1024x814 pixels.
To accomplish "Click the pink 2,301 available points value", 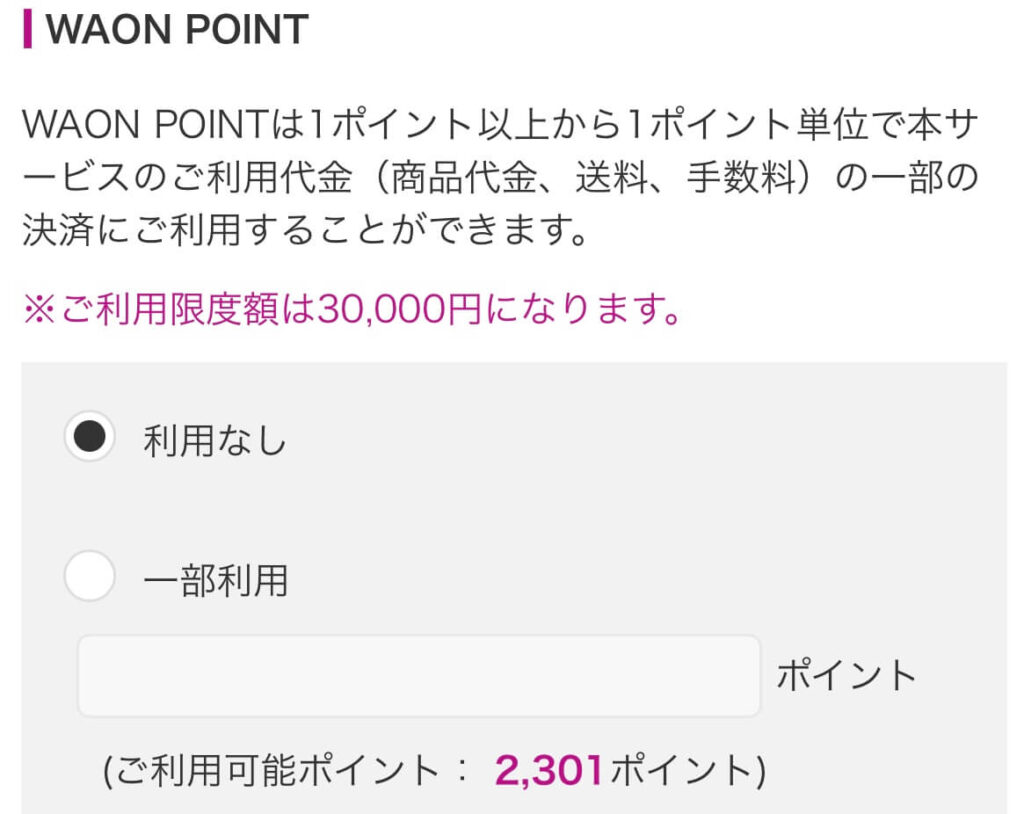I will point(549,770).
